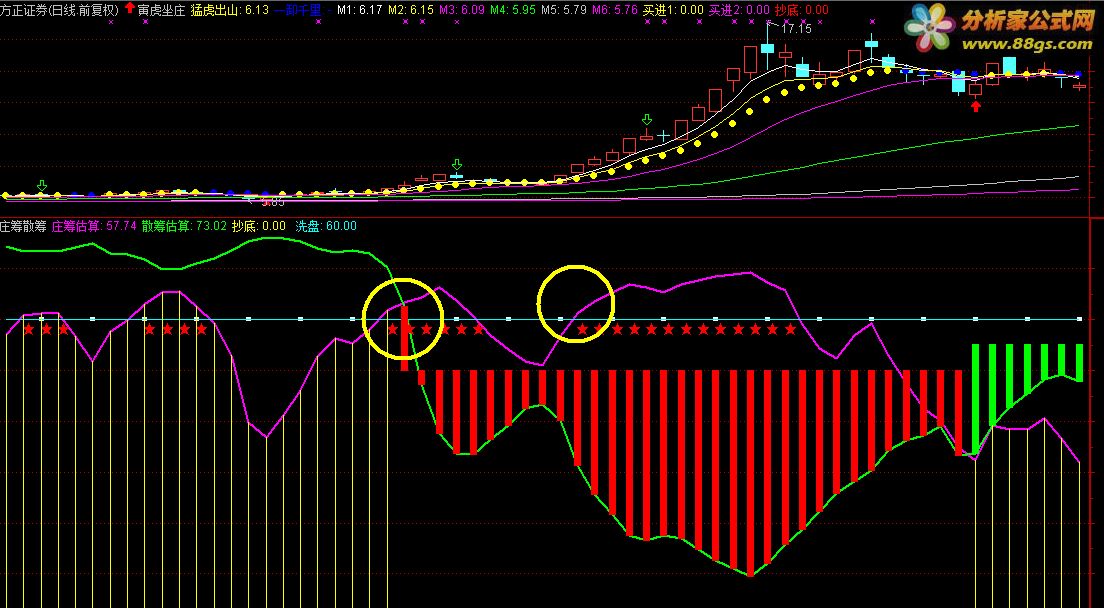Click the 买进1: 0.00 readout
Viewport: 1104px width, 608px height.
pos(673,10)
